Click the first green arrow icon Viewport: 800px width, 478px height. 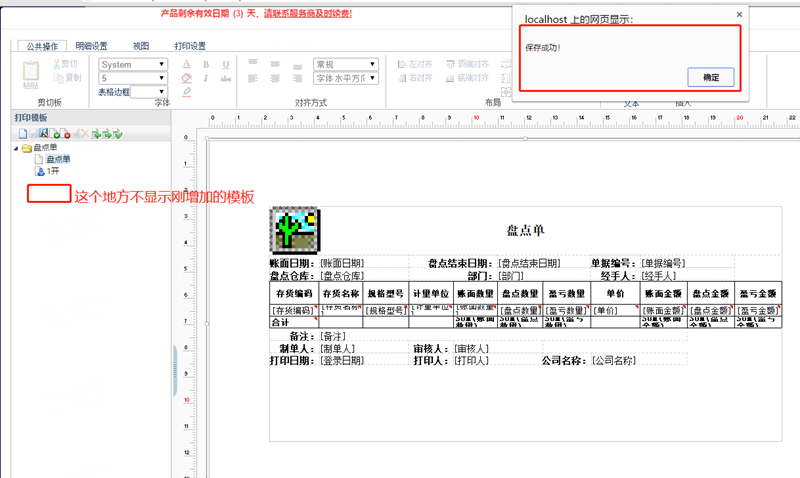tap(96, 134)
